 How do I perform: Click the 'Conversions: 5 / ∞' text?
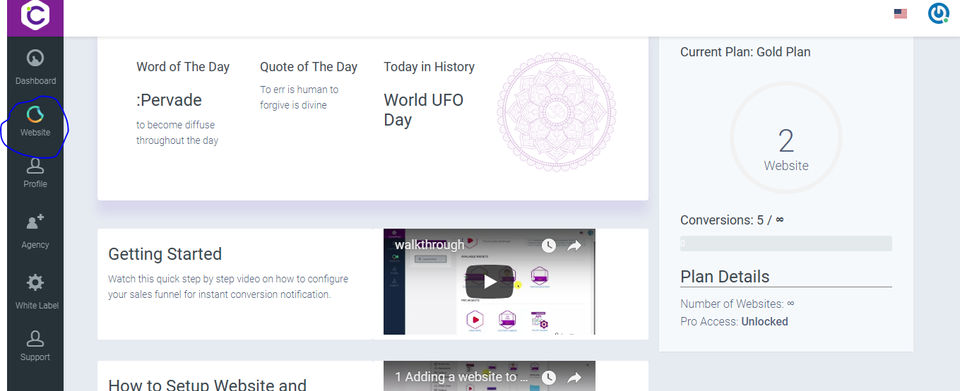point(732,220)
